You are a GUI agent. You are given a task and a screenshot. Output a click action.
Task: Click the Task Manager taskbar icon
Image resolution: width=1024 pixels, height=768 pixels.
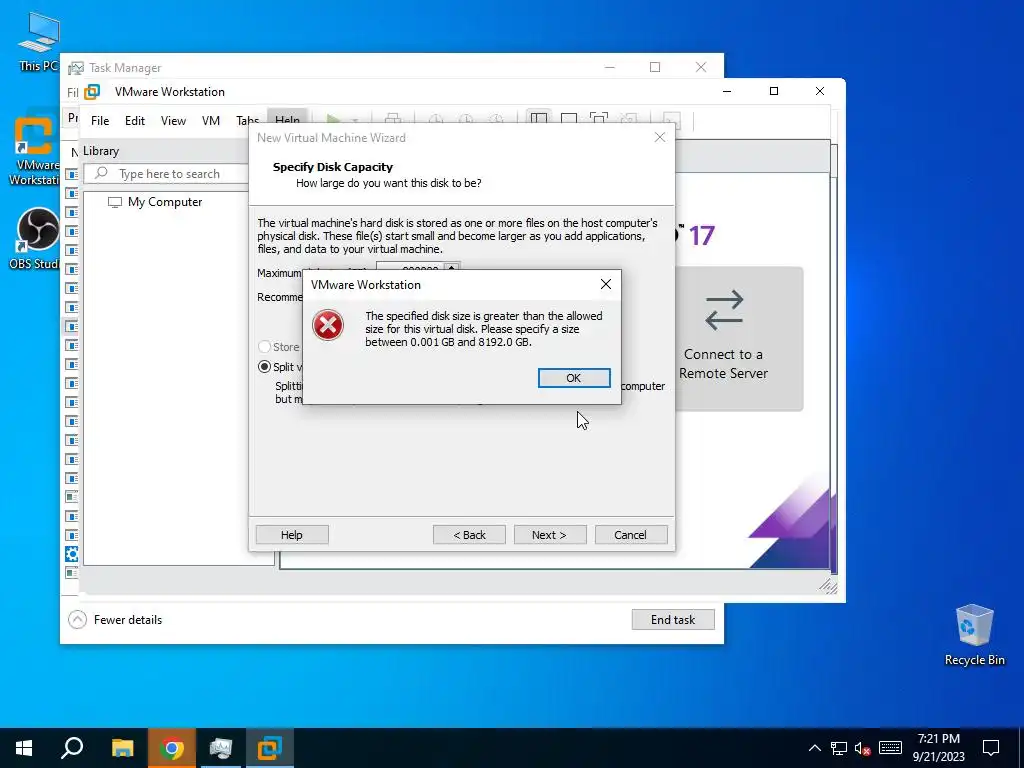(221, 748)
